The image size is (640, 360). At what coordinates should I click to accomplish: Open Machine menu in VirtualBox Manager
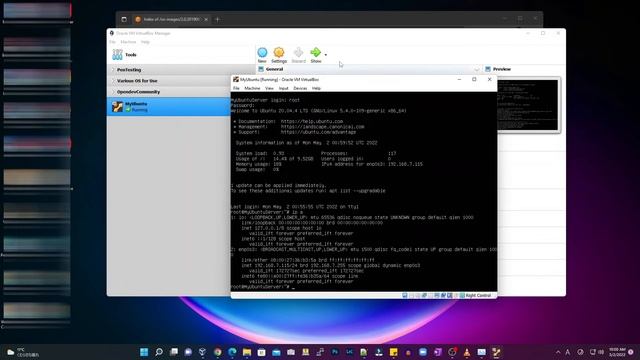tap(128, 42)
